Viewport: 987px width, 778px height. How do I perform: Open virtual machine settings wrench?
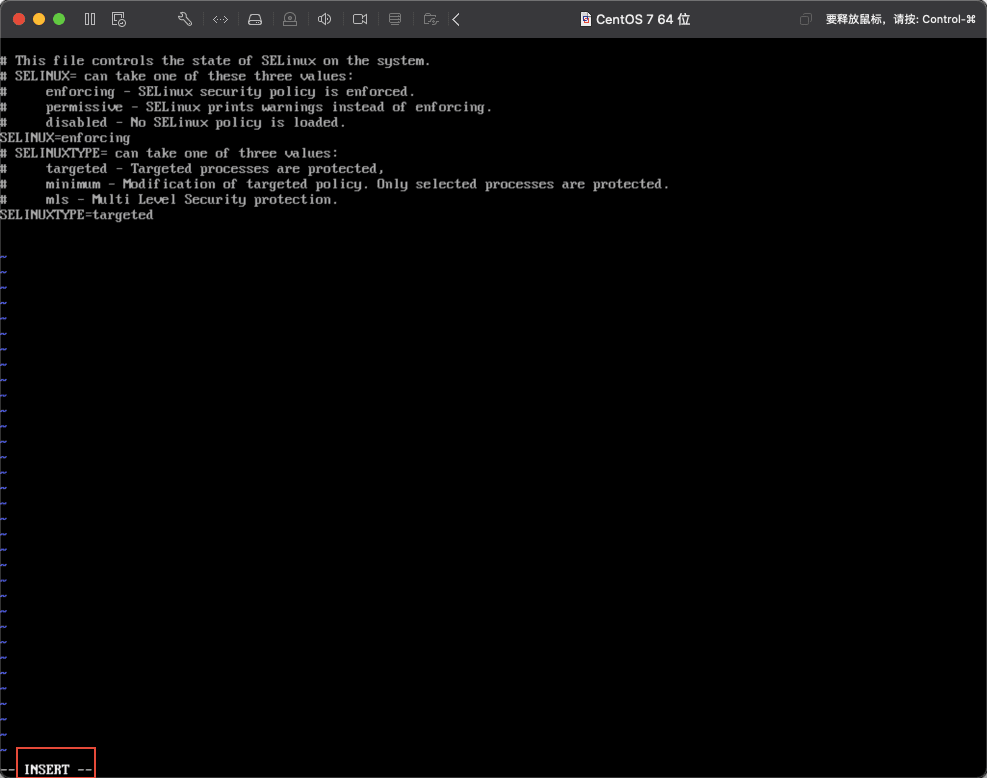pyautogui.click(x=184, y=19)
